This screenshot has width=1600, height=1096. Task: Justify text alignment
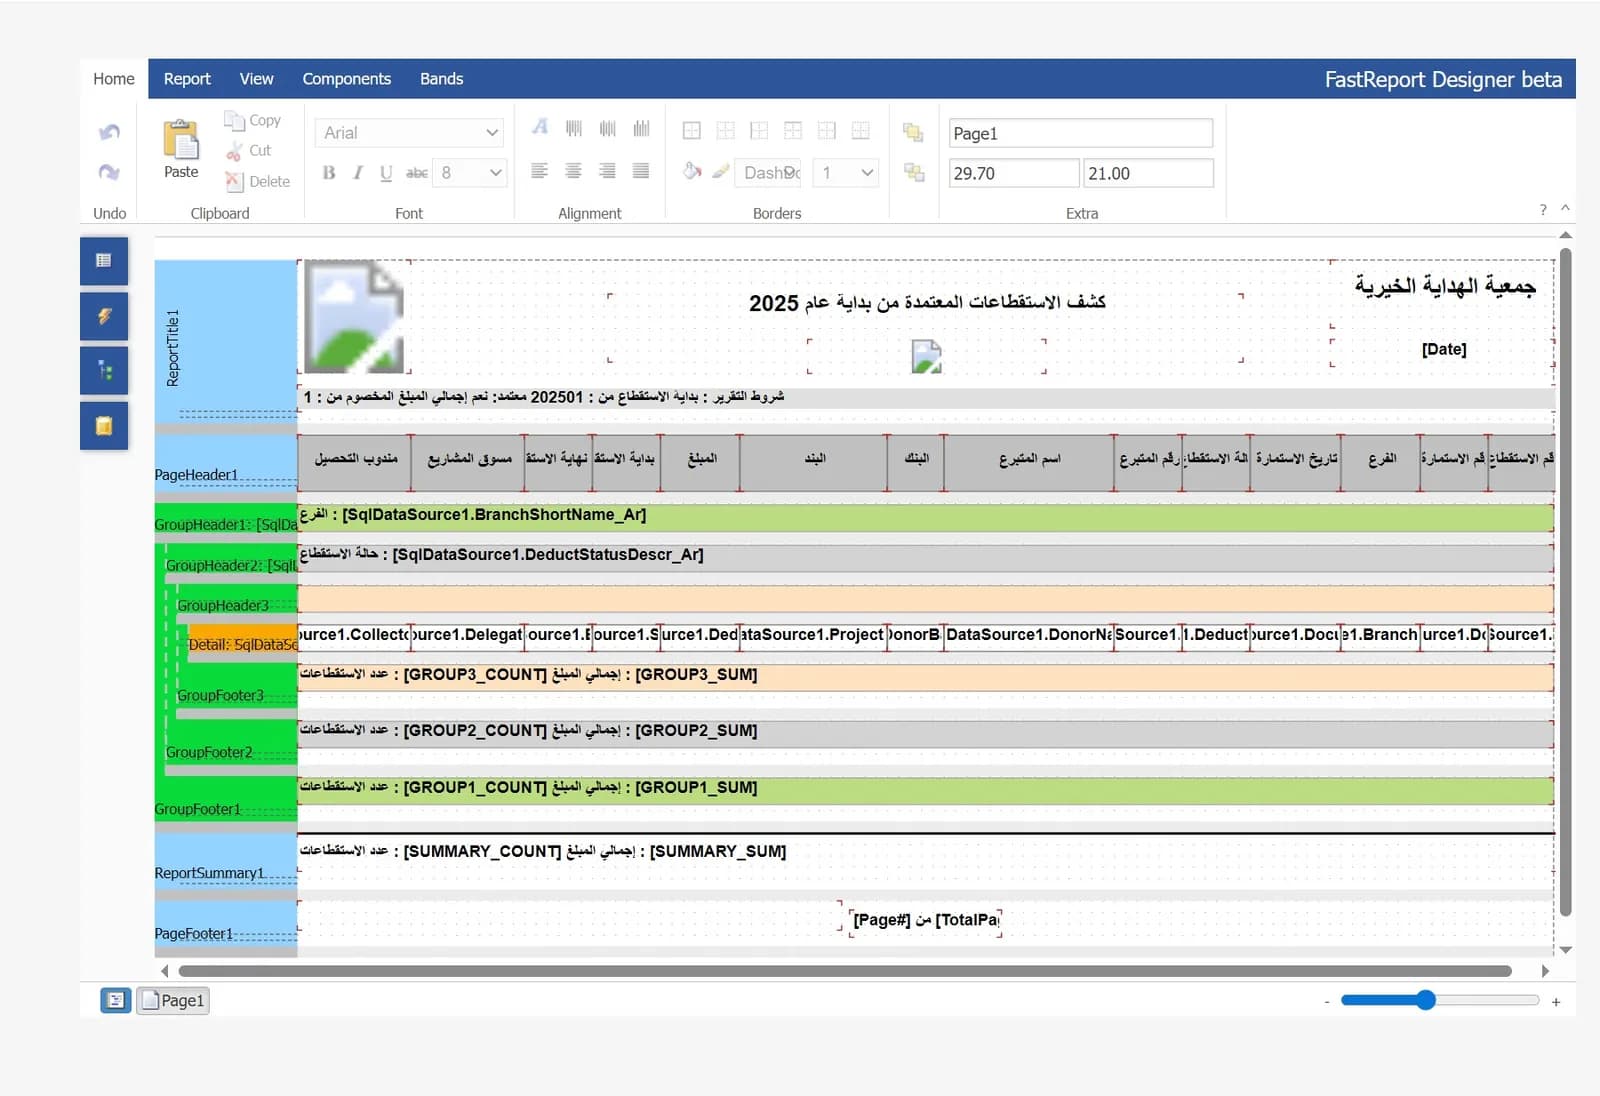[641, 171]
